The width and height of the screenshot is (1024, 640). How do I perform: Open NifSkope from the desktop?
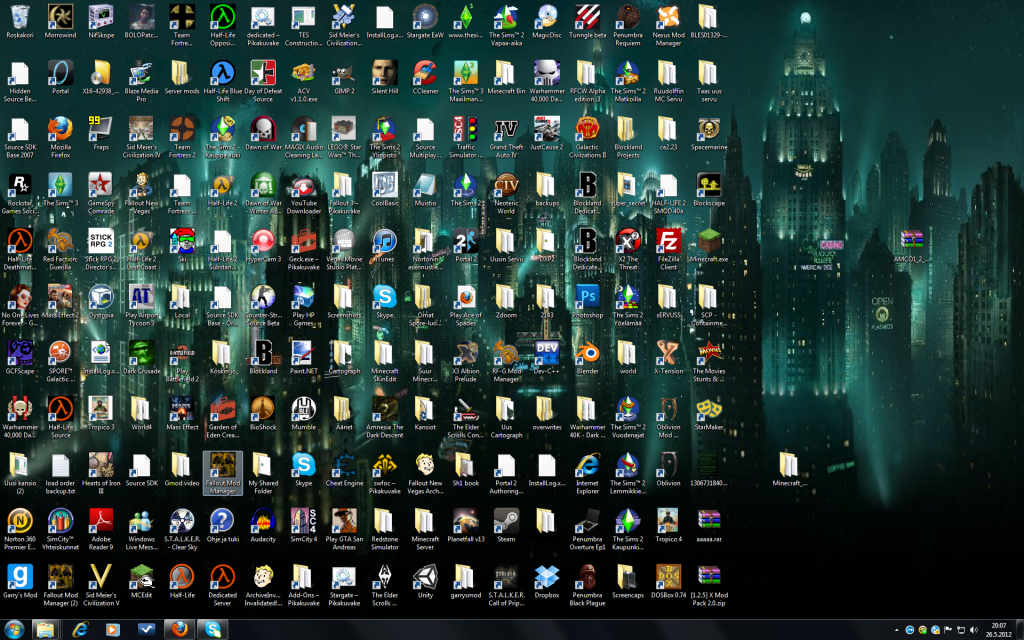click(x=101, y=22)
